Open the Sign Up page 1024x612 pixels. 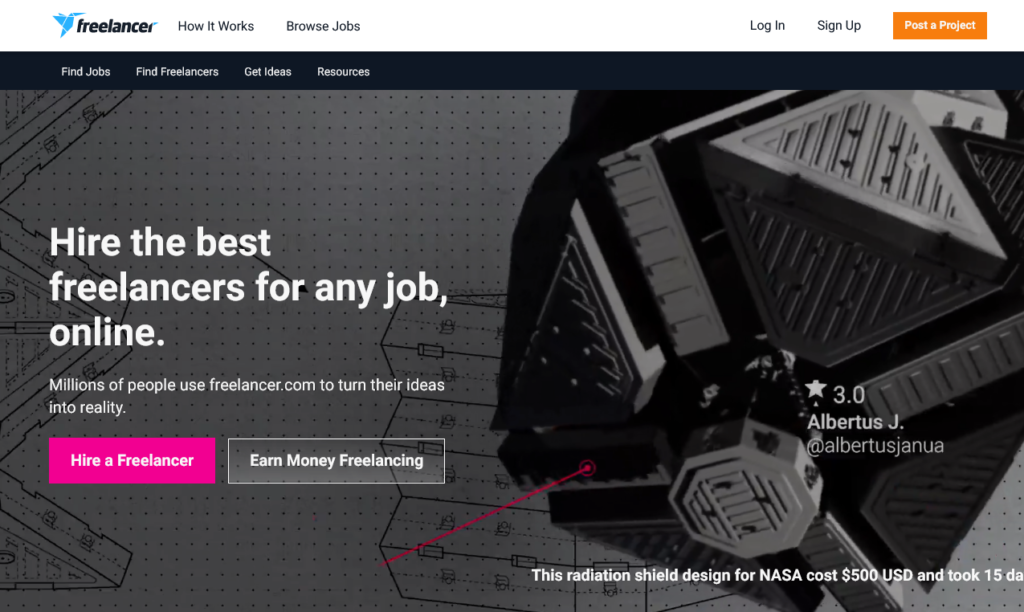(x=838, y=26)
